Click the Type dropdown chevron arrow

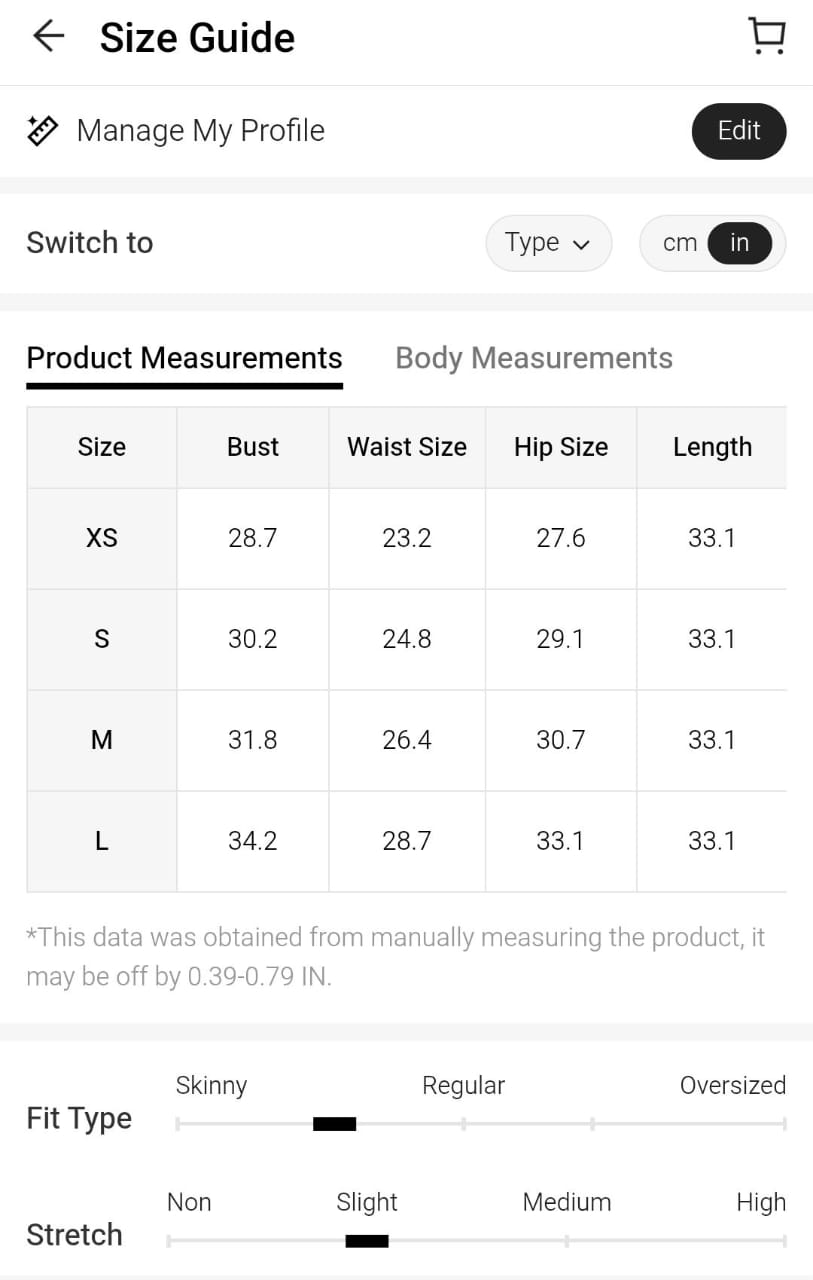582,245
